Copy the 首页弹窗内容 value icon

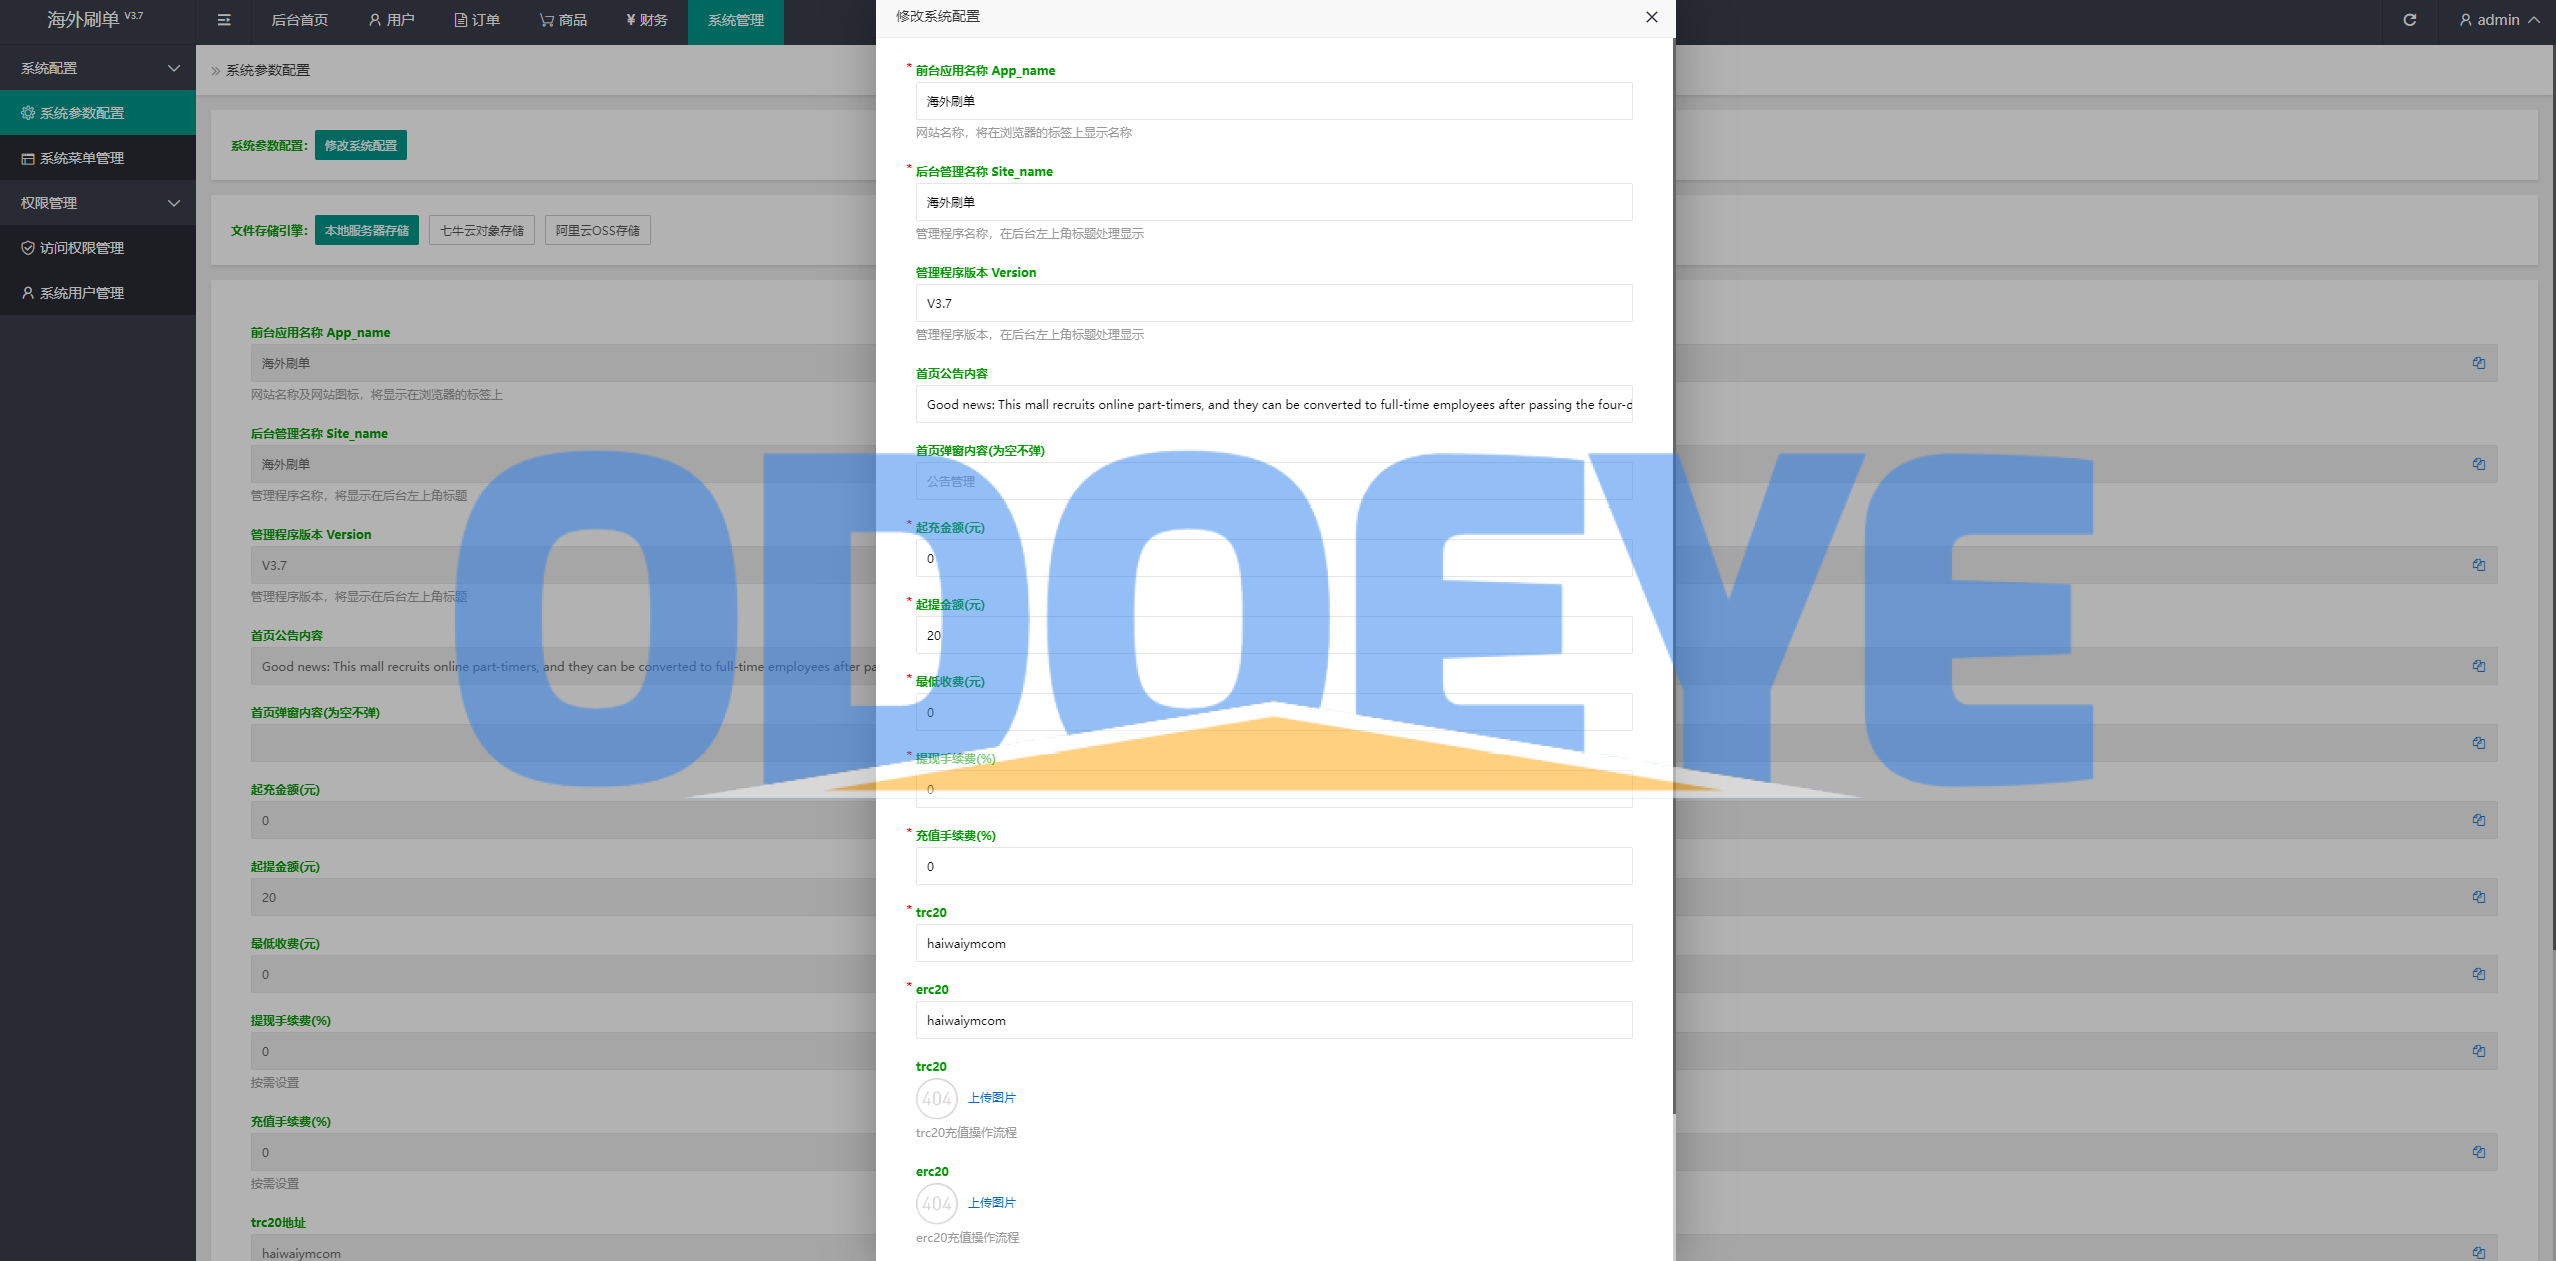[x=2479, y=743]
